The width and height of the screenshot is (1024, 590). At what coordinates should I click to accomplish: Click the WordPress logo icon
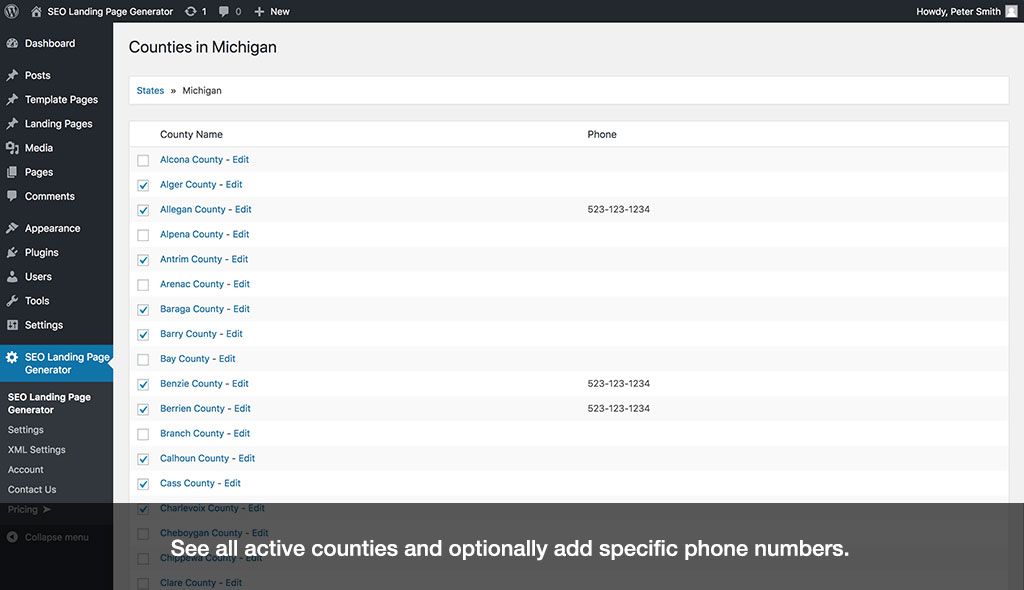click(x=12, y=12)
